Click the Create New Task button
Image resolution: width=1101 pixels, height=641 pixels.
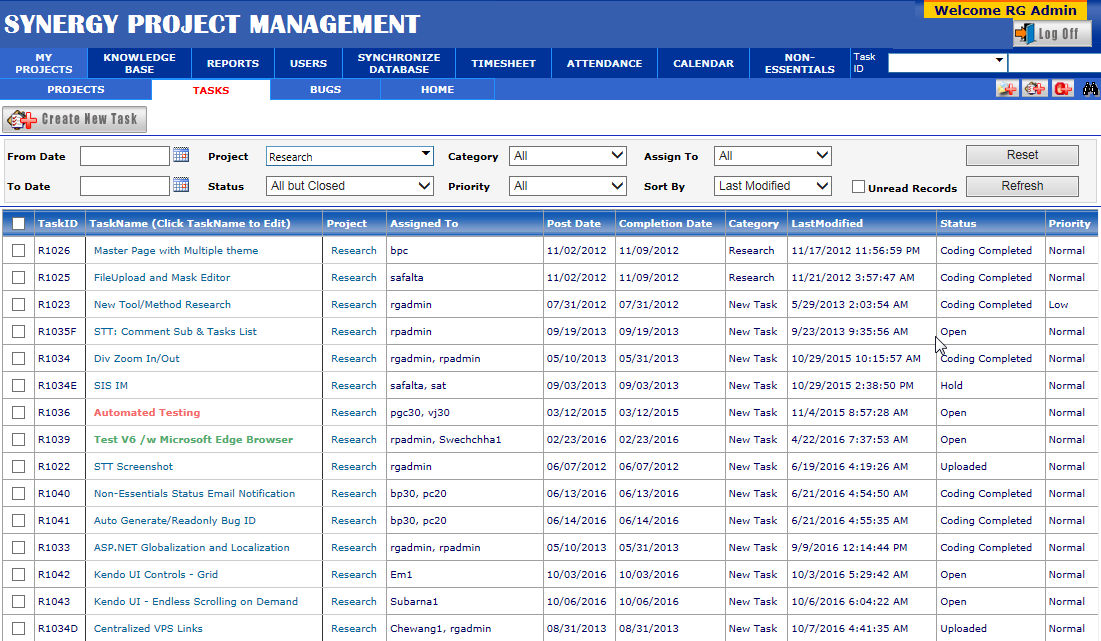tap(74, 119)
